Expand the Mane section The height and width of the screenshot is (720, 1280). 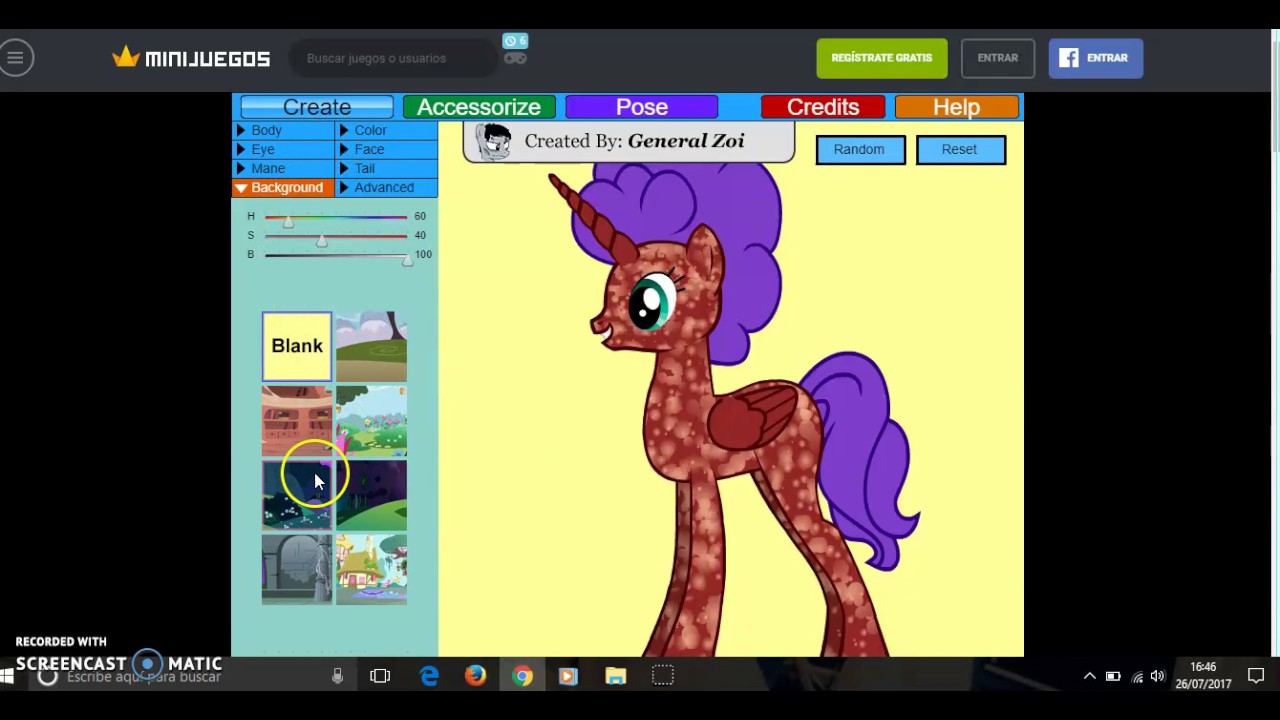(283, 169)
